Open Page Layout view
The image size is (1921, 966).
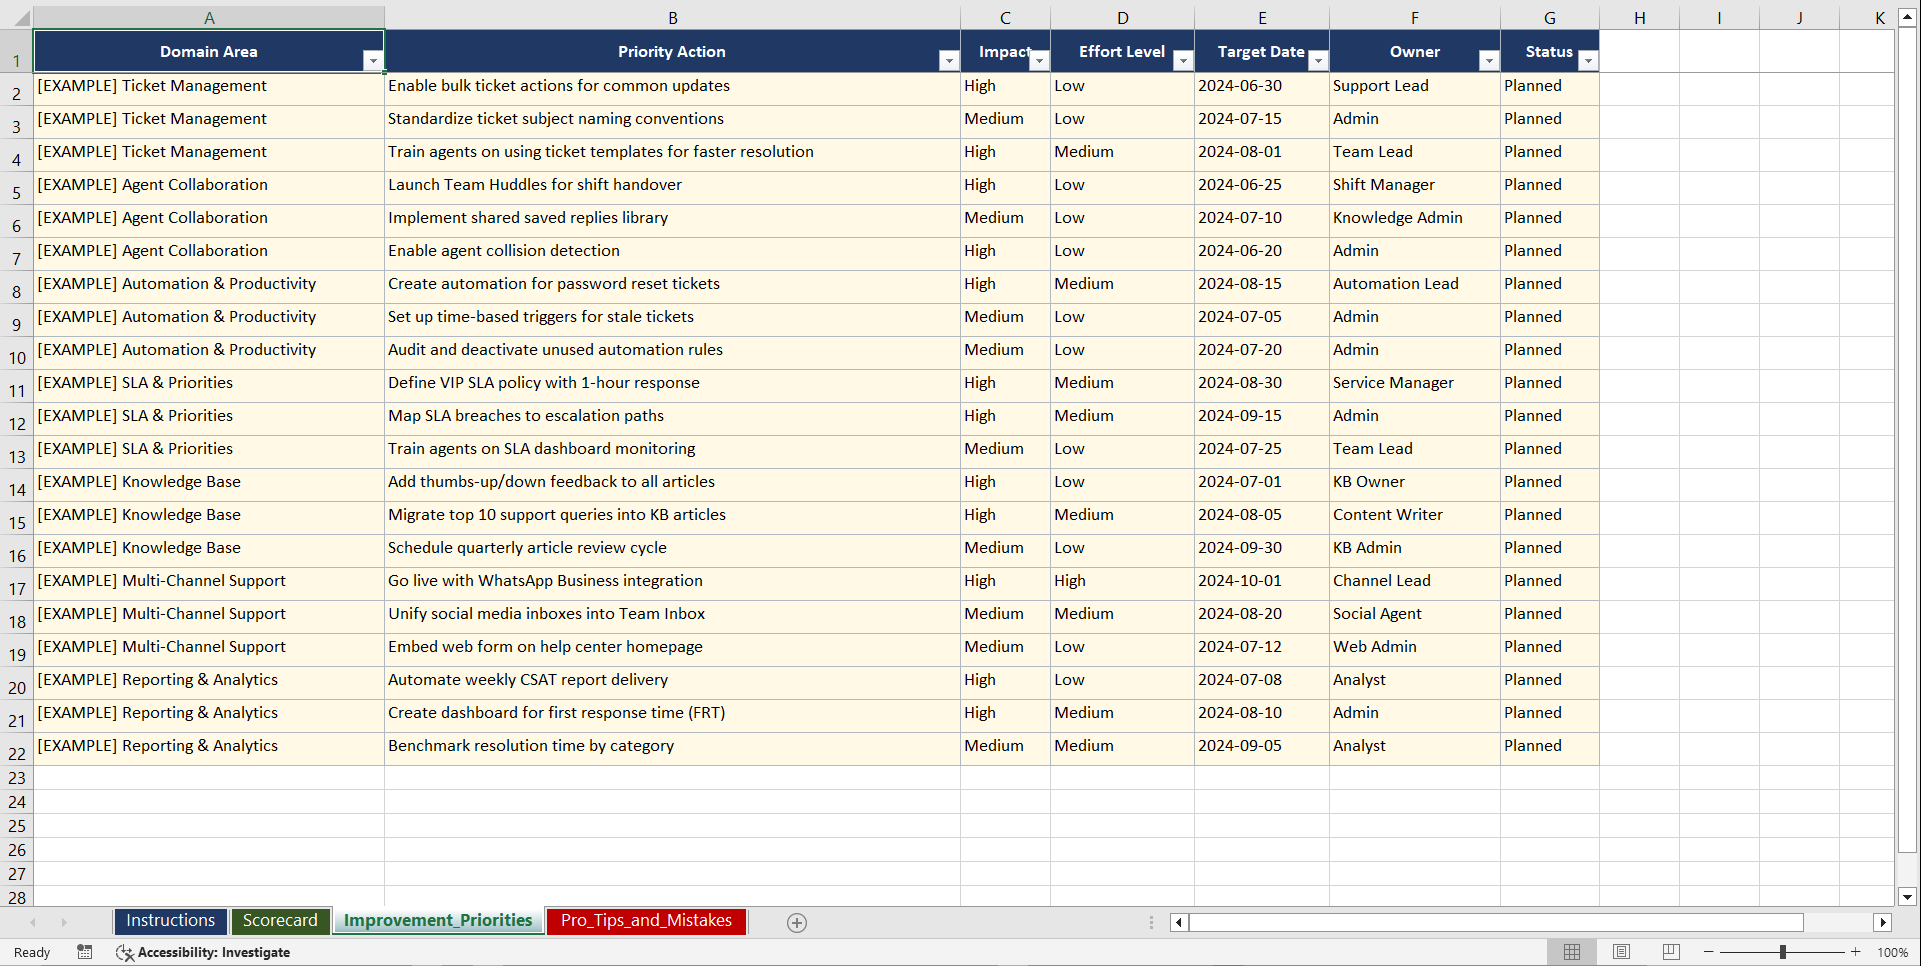tap(1620, 951)
